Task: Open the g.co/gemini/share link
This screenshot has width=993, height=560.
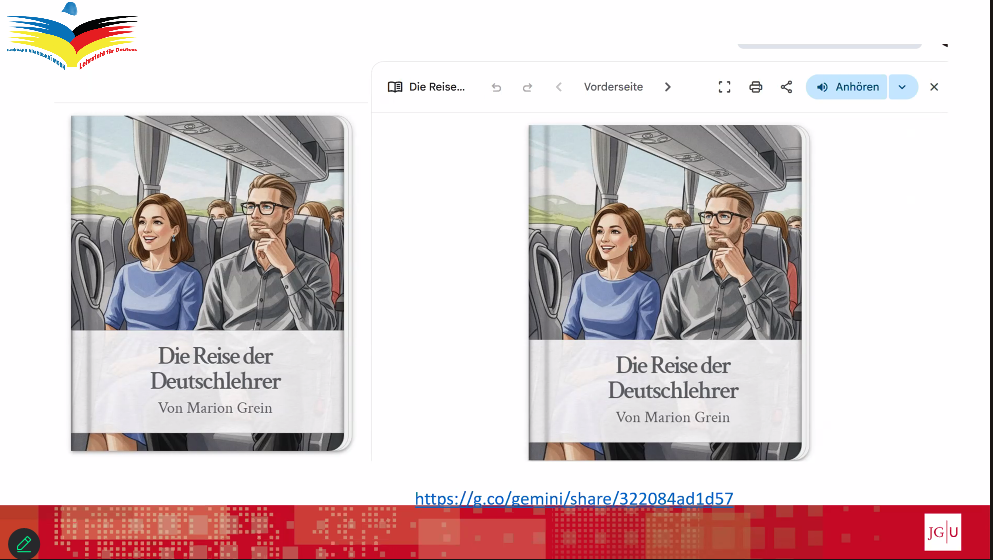Action: click(574, 498)
